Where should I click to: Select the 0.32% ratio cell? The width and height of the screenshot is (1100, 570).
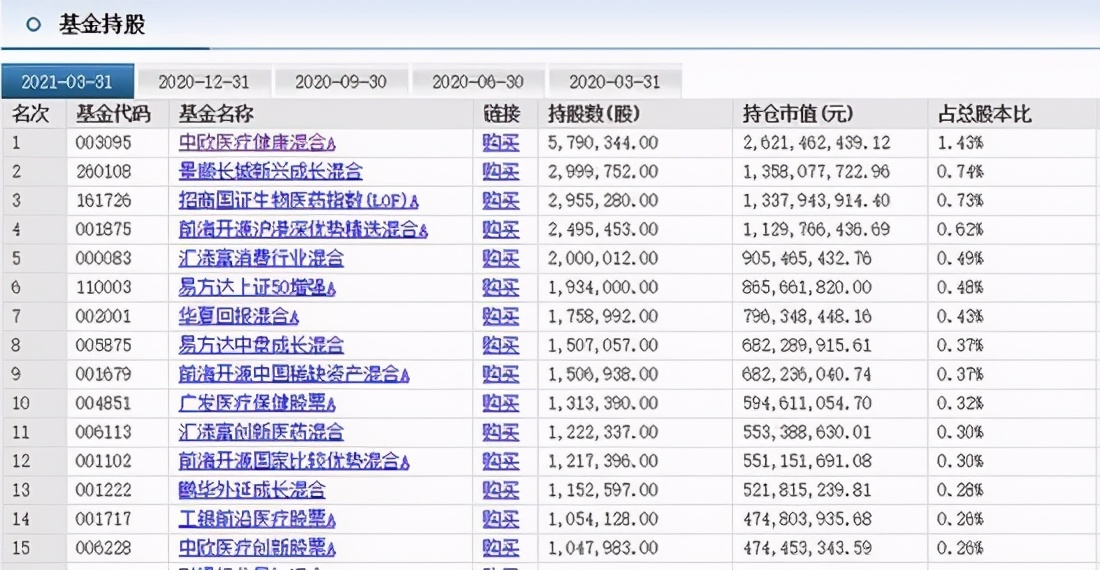point(960,403)
